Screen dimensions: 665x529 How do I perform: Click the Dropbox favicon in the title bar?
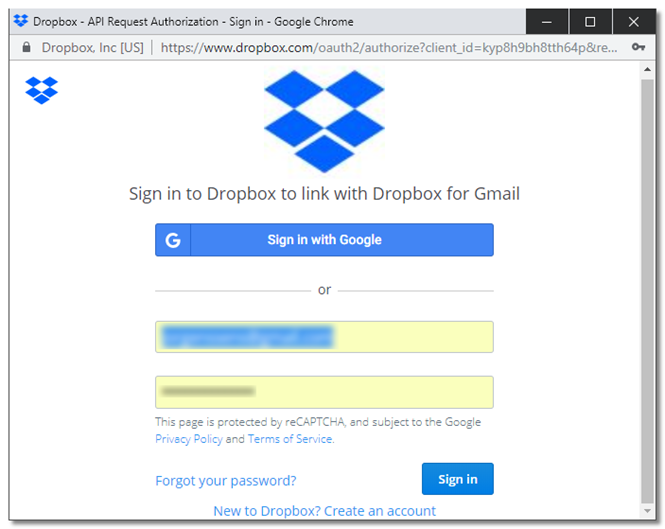tap(21, 21)
